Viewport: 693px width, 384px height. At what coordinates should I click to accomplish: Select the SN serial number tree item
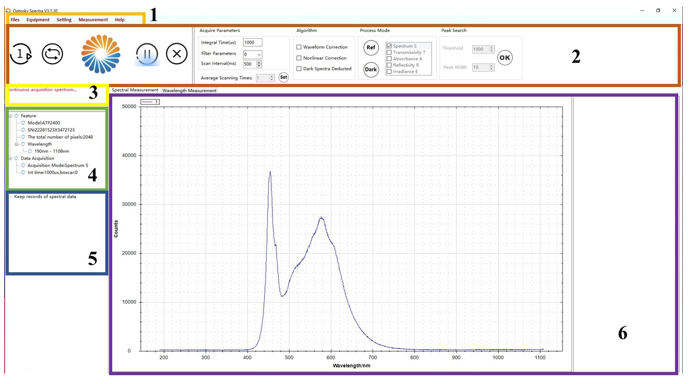tap(51, 130)
